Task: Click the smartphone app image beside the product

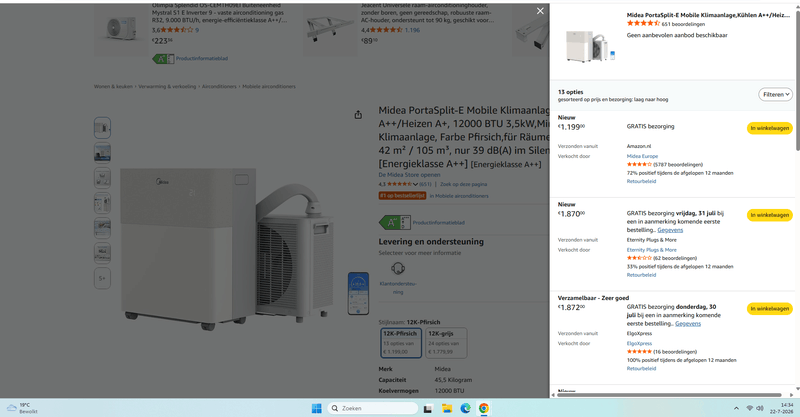Action: pyautogui.click(x=358, y=293)
